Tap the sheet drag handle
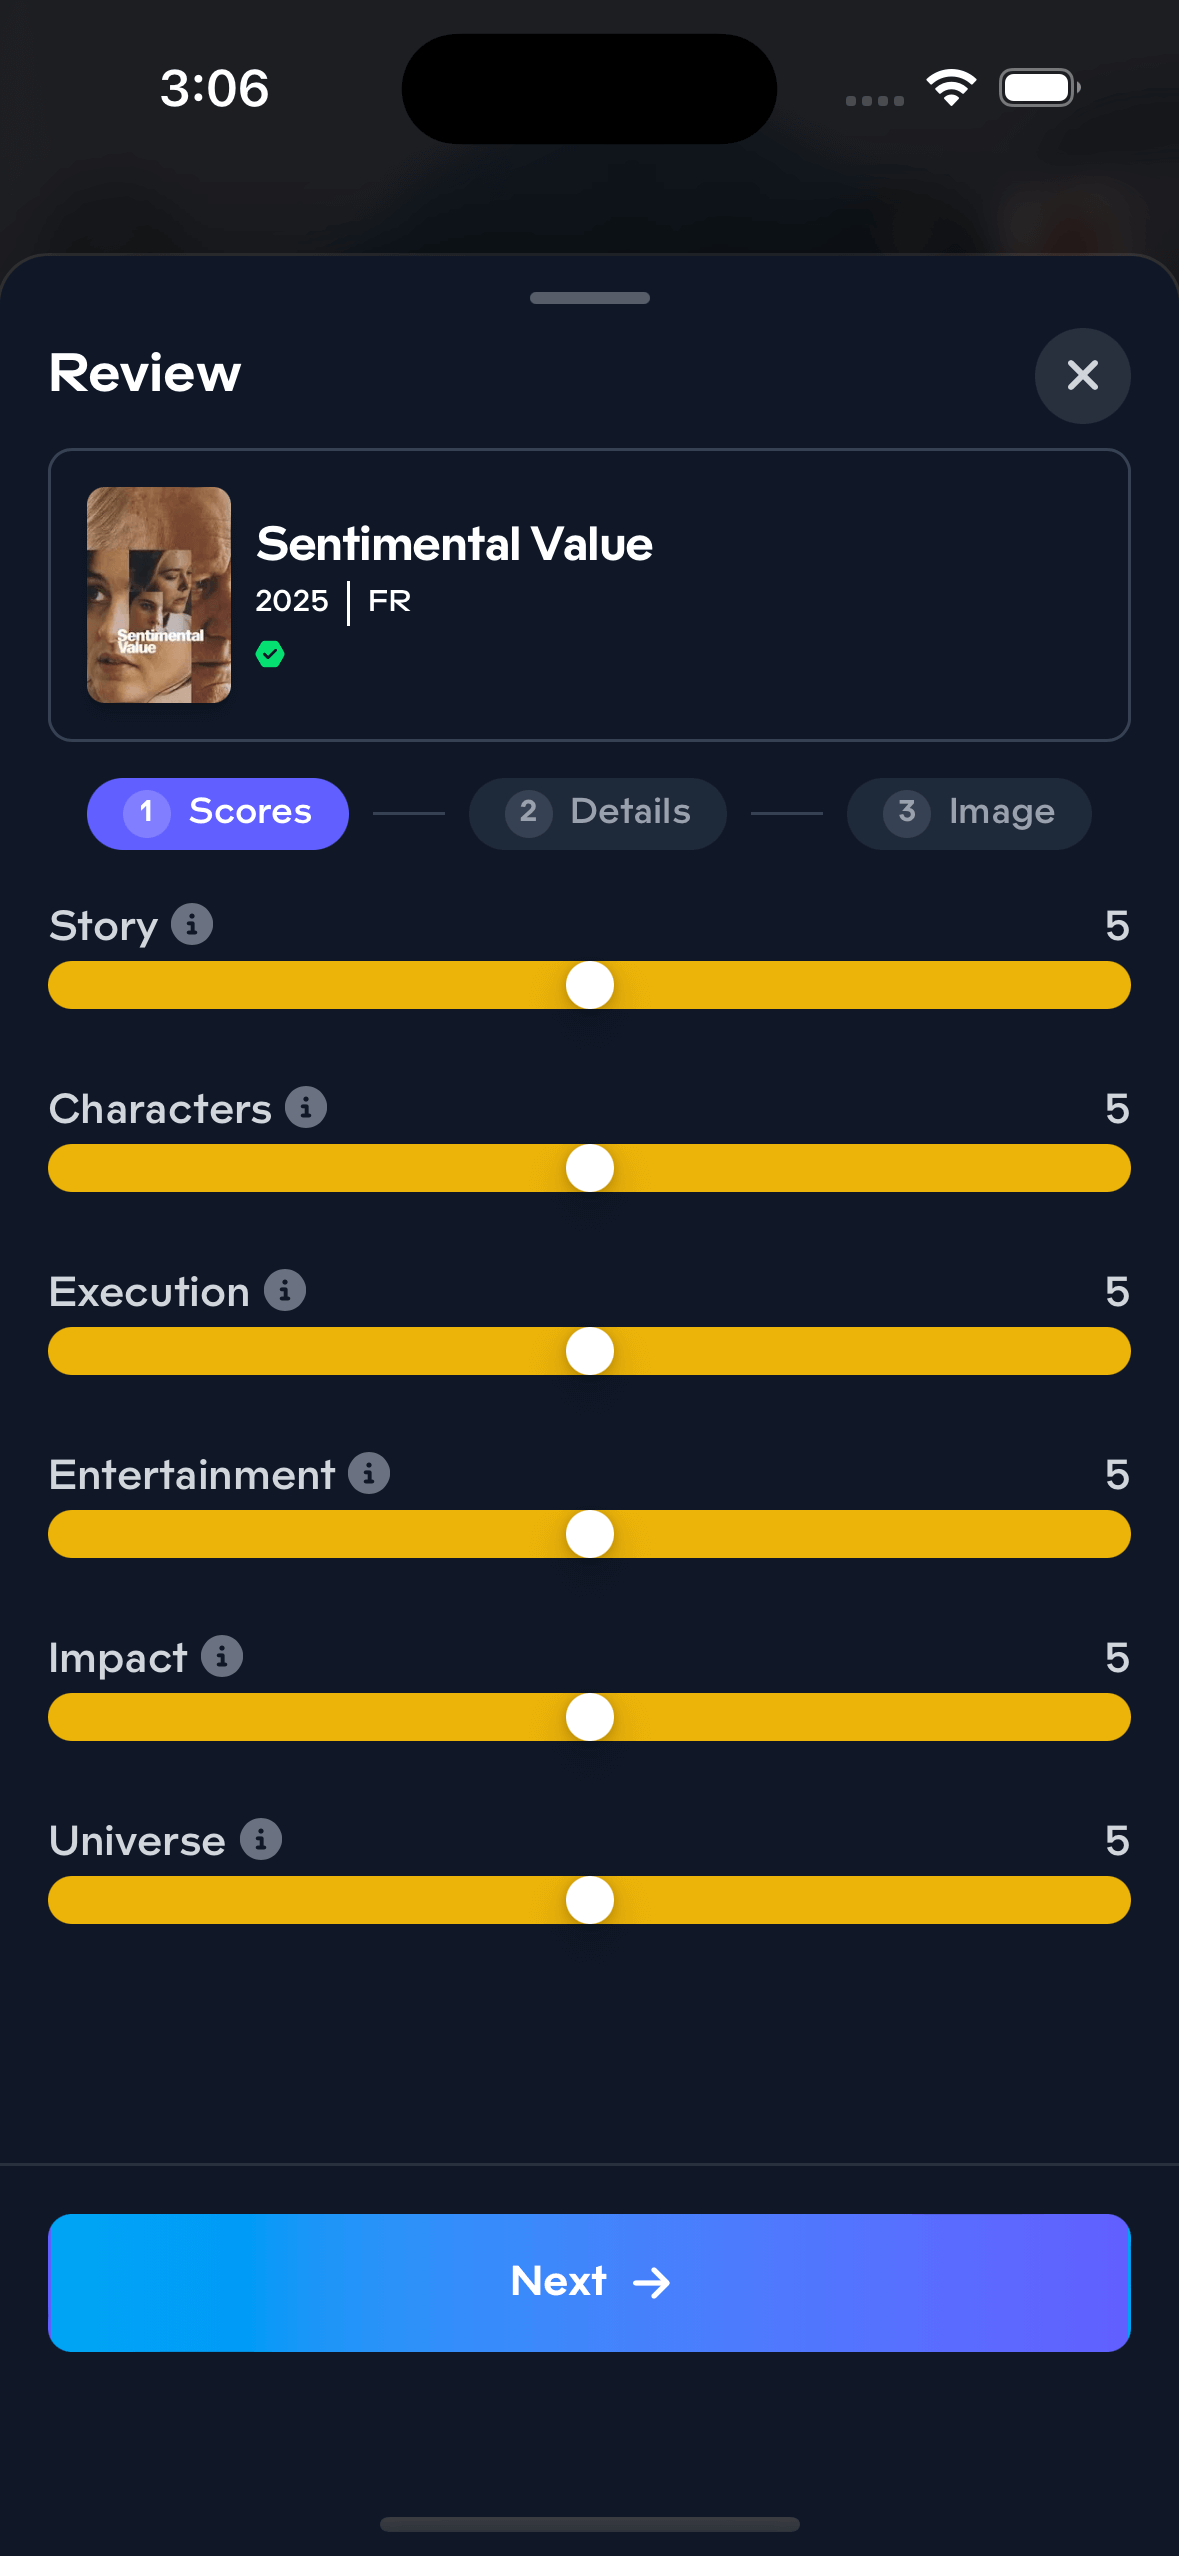The width and height of the screenshot is (1179, 2556). pyautogui.click(x=590, y=298)
